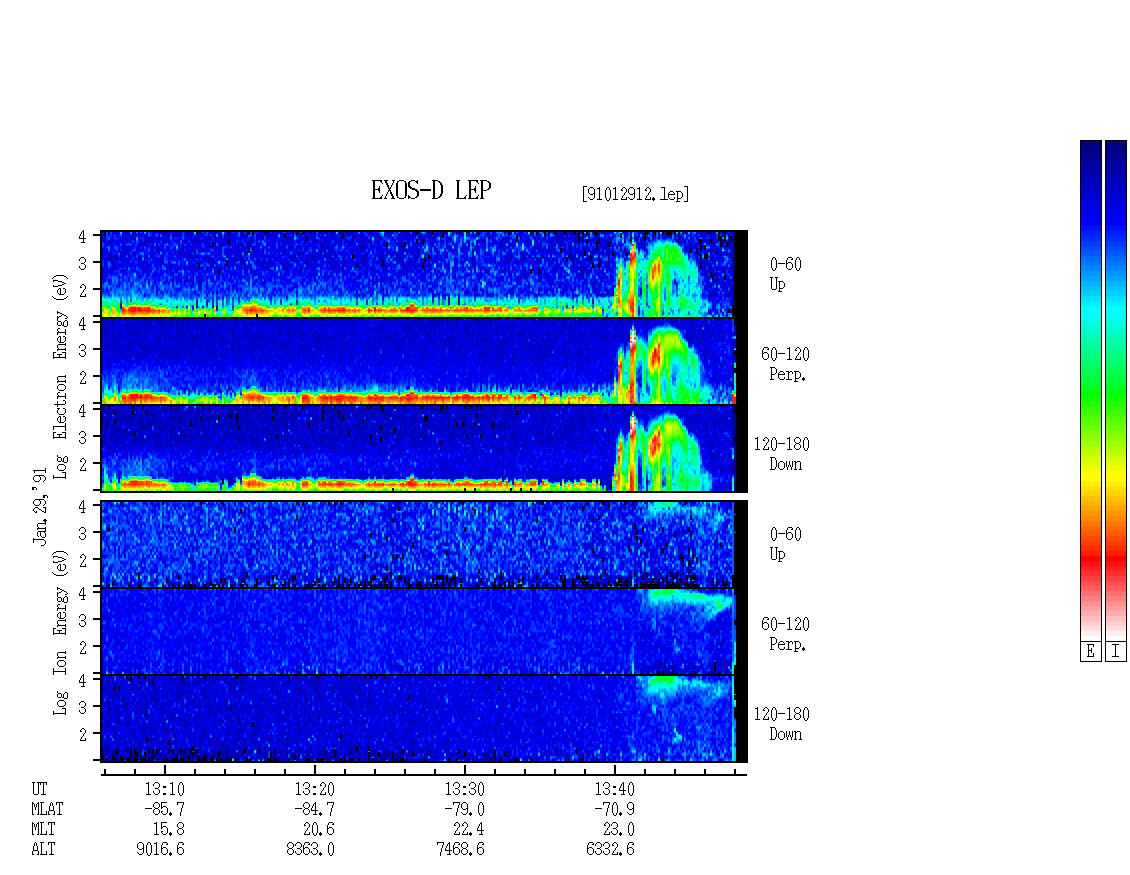Viewport: 1130px width, 875px height.
Task: Click the 13:40 UT time label
Action: tap(615, 789)
